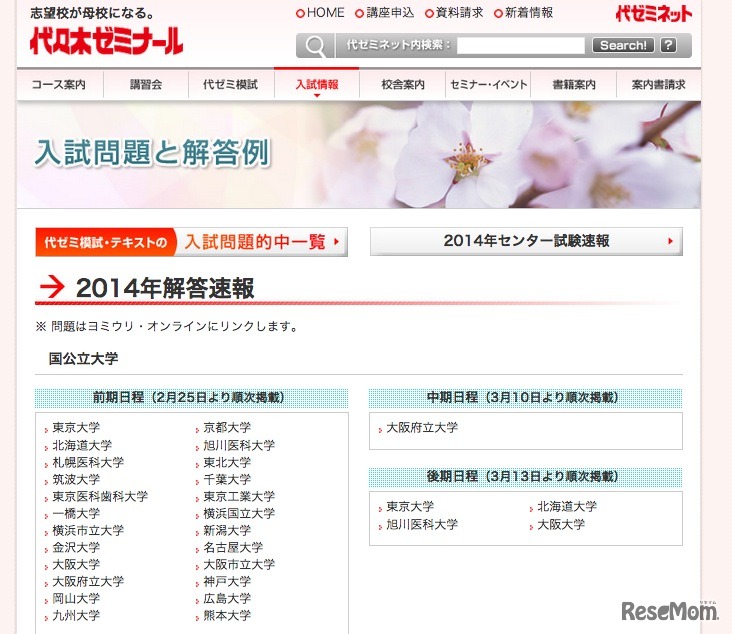The image size is (732, 634).
Task: Open 旭川医科大学 in 後期日程 box
Action: 422,524
